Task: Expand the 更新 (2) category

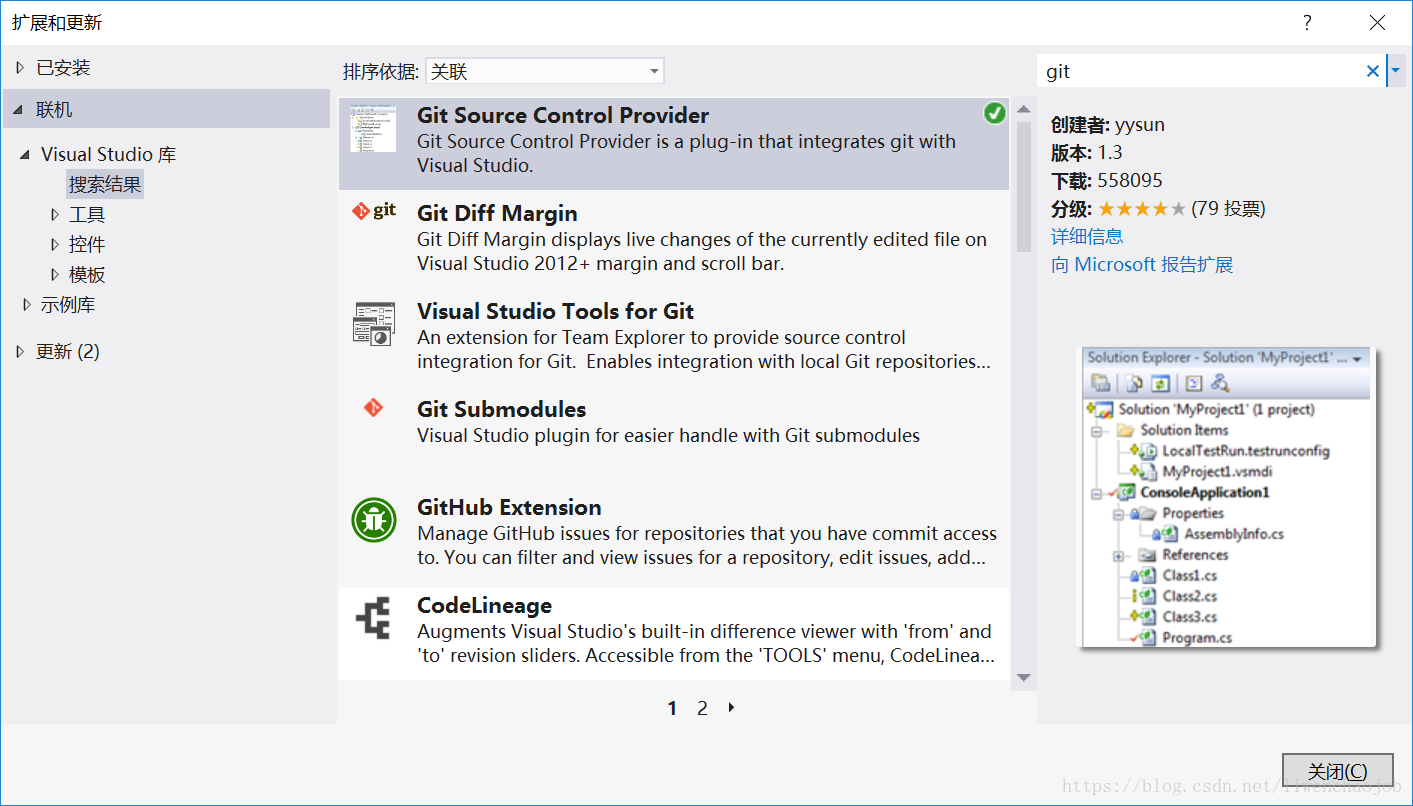Action: [20, 351]
